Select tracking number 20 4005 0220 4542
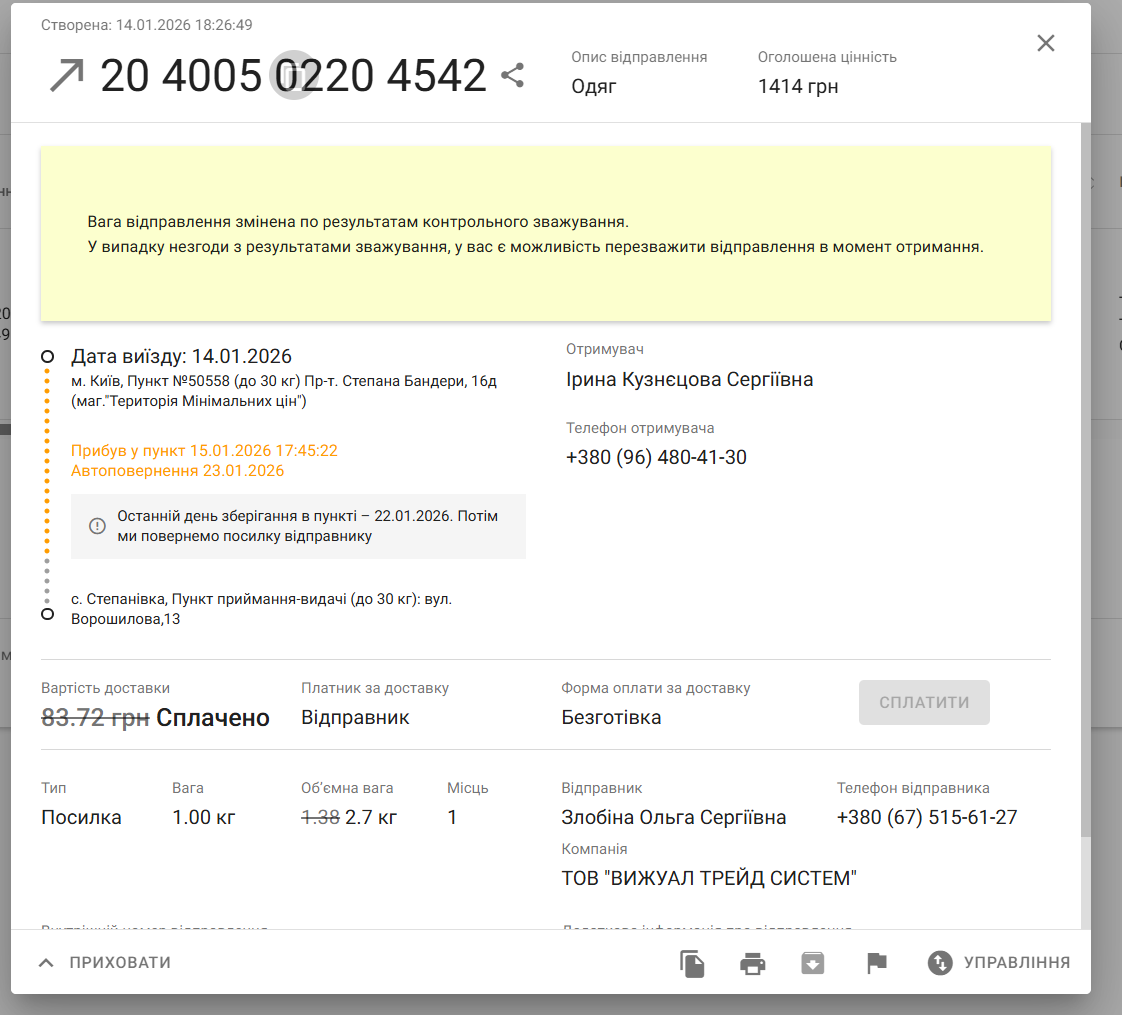Screen dimensions: 1122x1015 pos(293,75)
